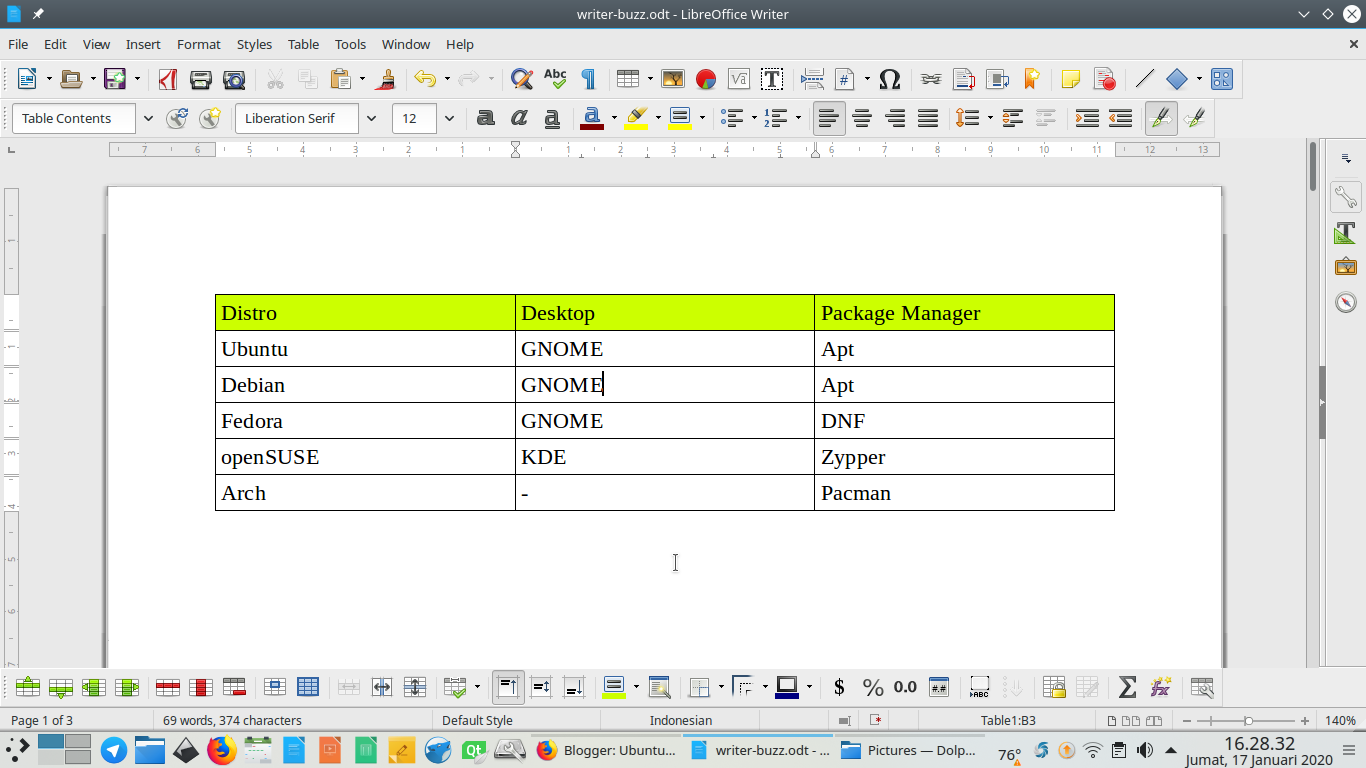Insert a hyperlink
The image size is (1366, 768).
[931, 79]
